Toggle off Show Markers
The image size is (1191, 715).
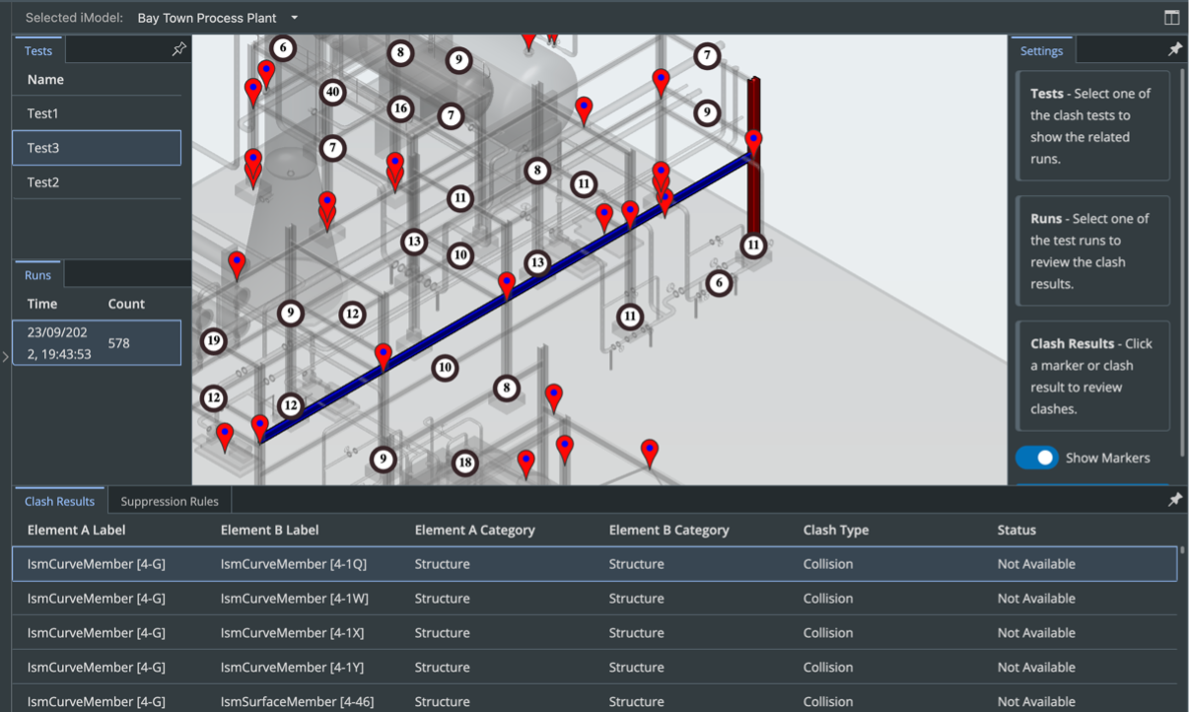[x=1037, y=457]
